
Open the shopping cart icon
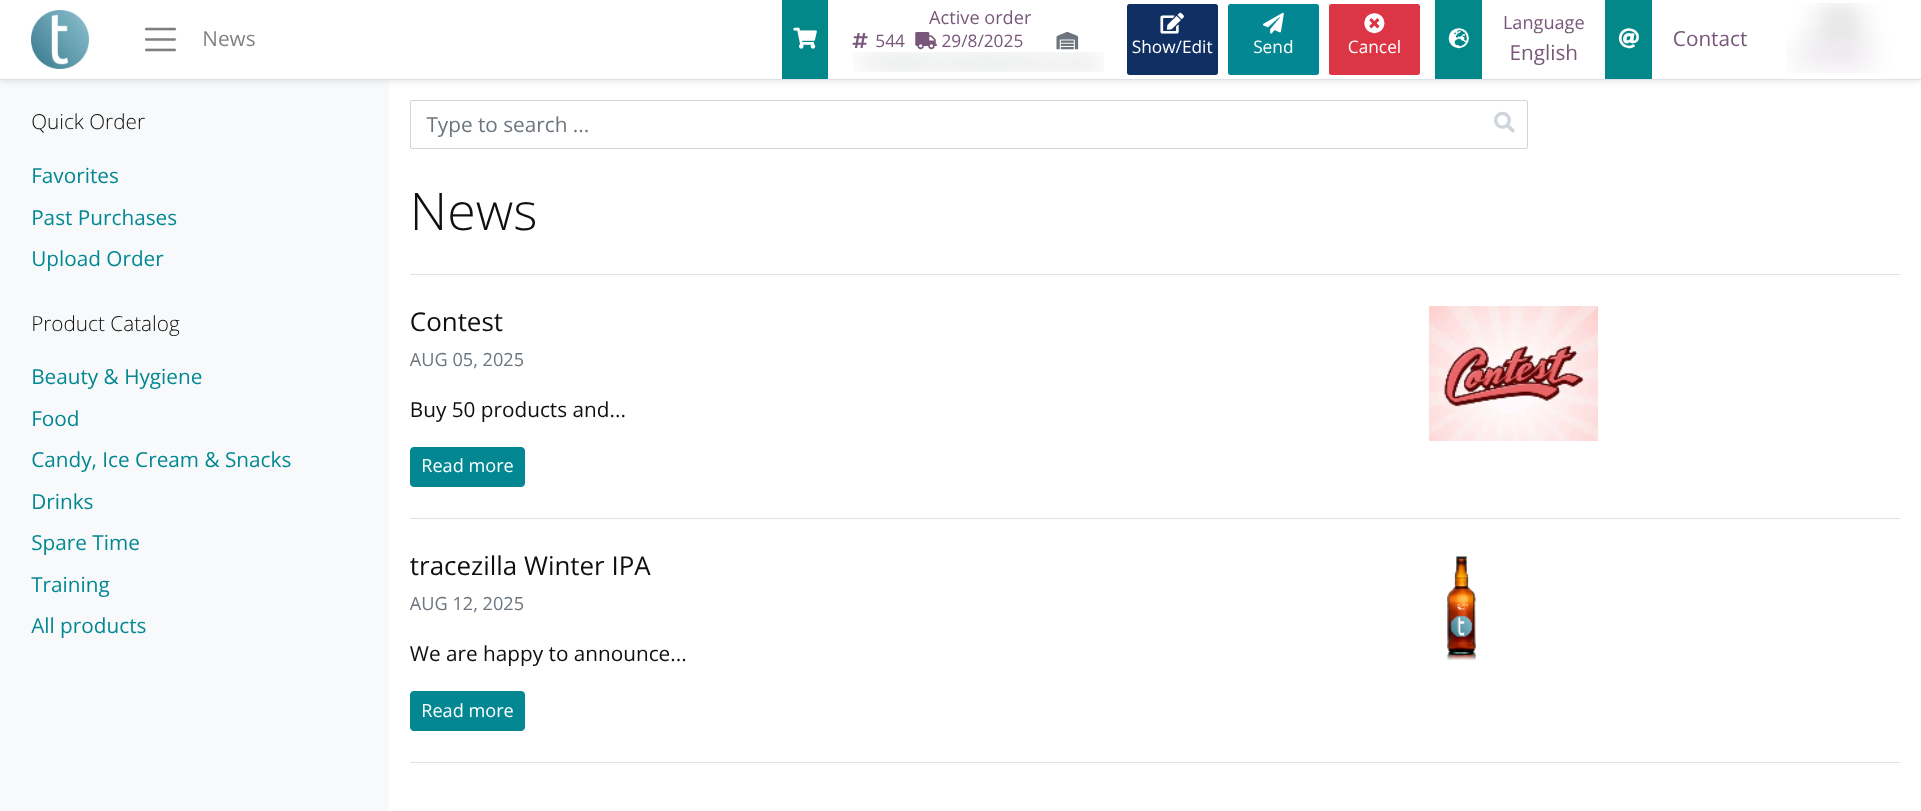805,39
